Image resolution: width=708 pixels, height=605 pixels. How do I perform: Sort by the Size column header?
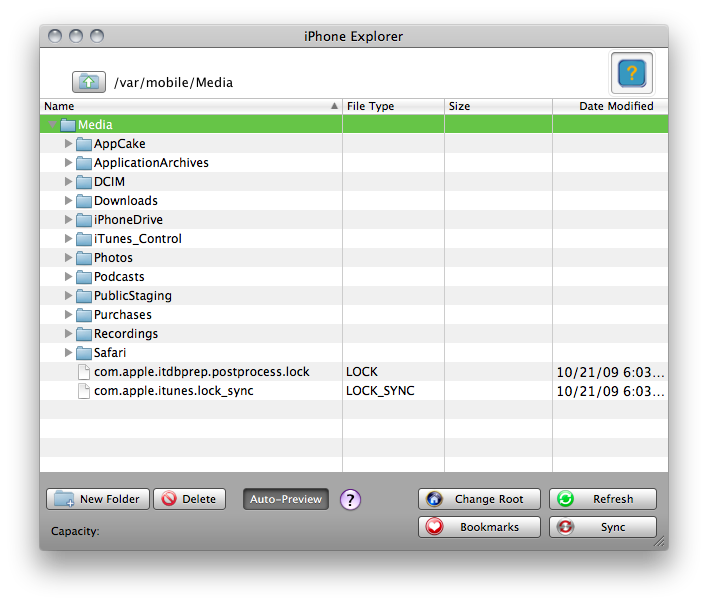coord(498,106)
